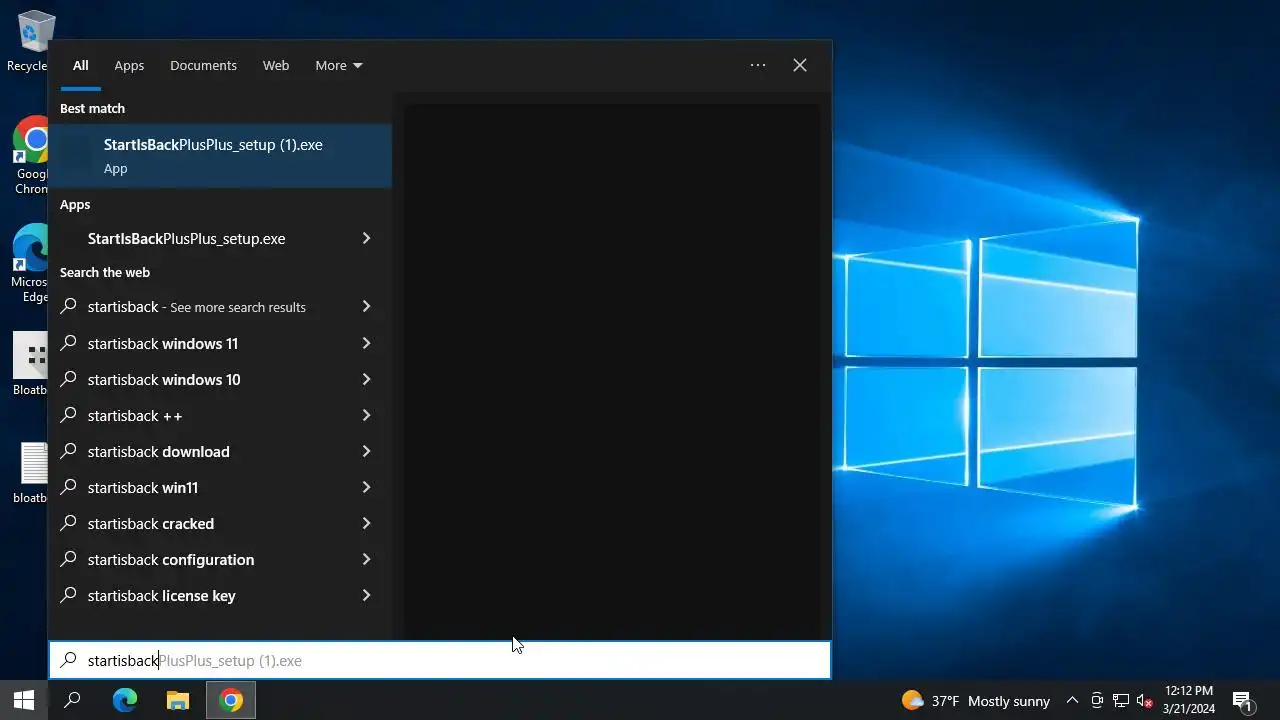This screenshot has height=720, width=1280.
Task: Open StartIsBackPlusPlus_setup.exe under Apps
Action: coord(202,239)
